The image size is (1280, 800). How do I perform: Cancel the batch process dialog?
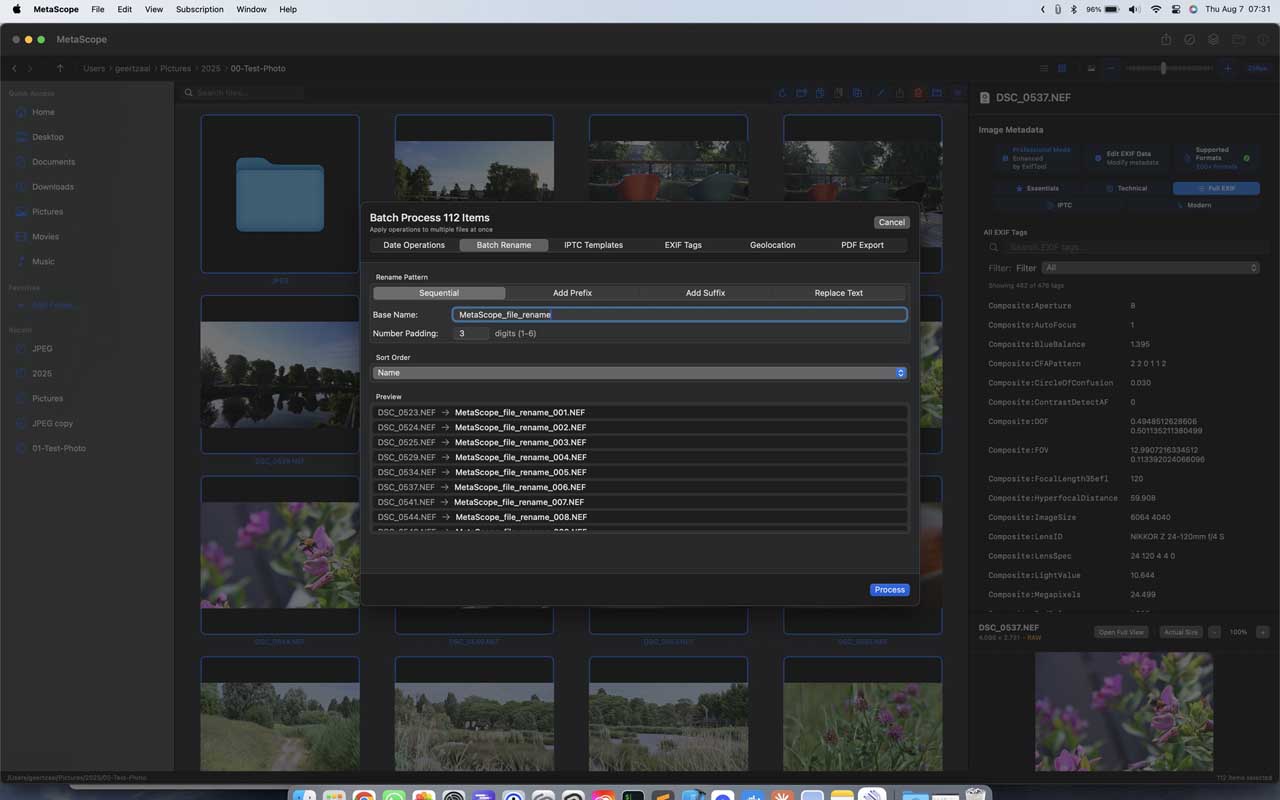[891, 222]
